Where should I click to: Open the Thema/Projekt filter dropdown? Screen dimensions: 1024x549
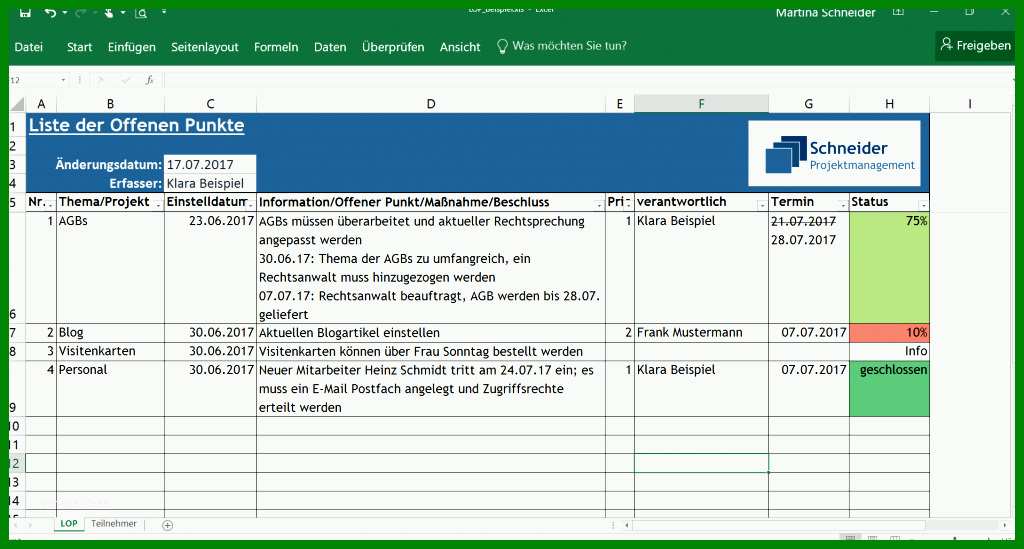click(x=158, y=205)
